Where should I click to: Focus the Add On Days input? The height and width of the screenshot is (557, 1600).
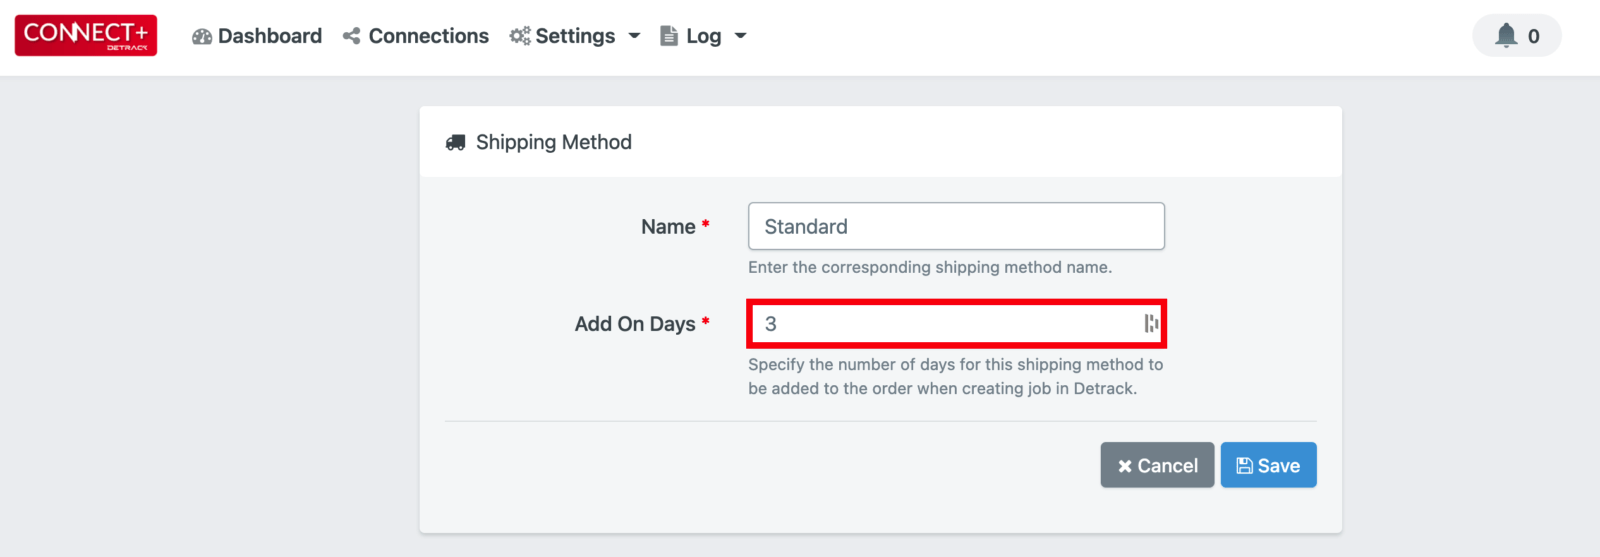pyautogui.click(x=956, y=323)
